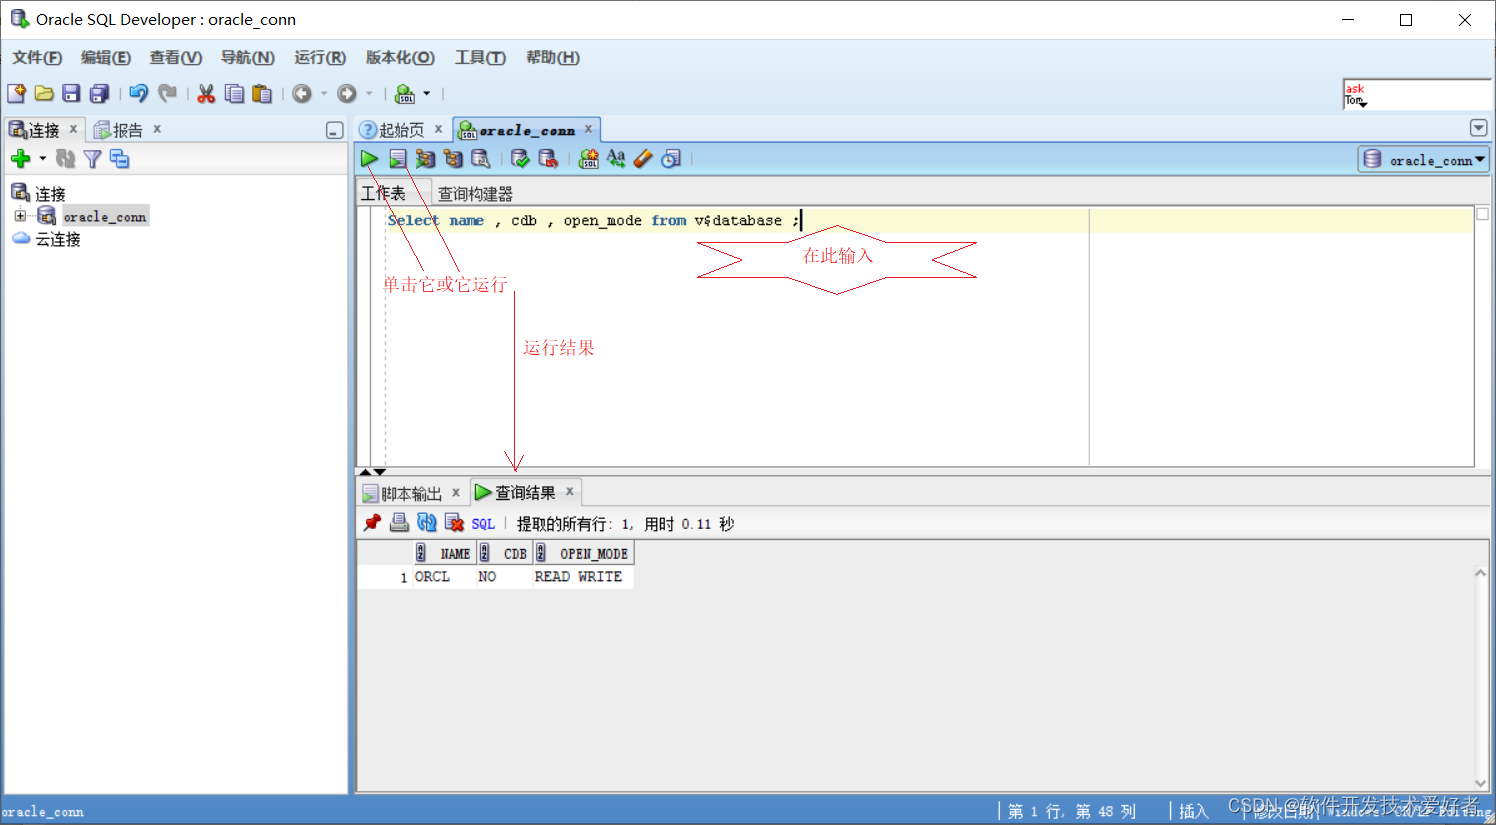Select the 连接 root tree node
1496x825 pixels.
pos(50,193)
